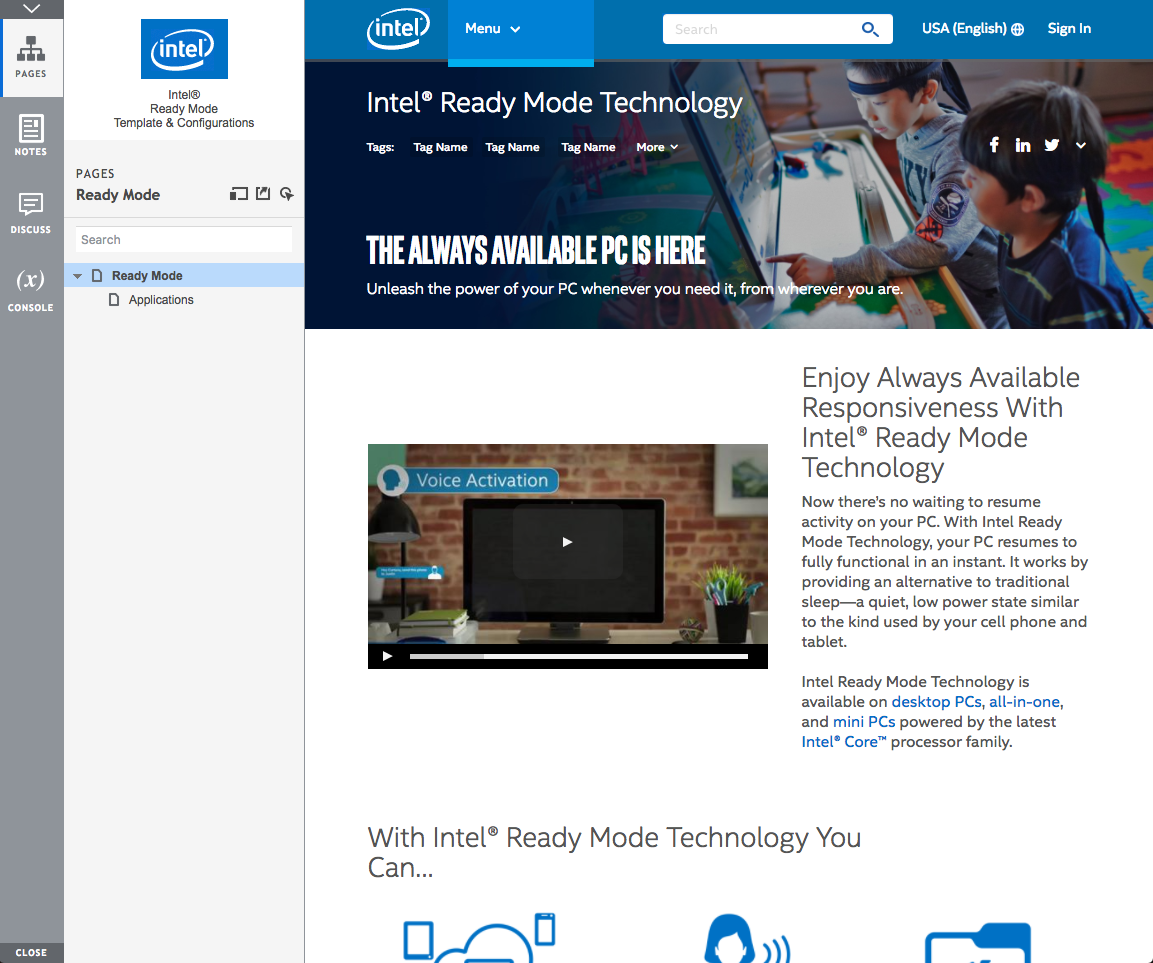Click the third Tag Name link
Image resolution: width=1153 pixels, height=963 pixels.
point(588,147)
